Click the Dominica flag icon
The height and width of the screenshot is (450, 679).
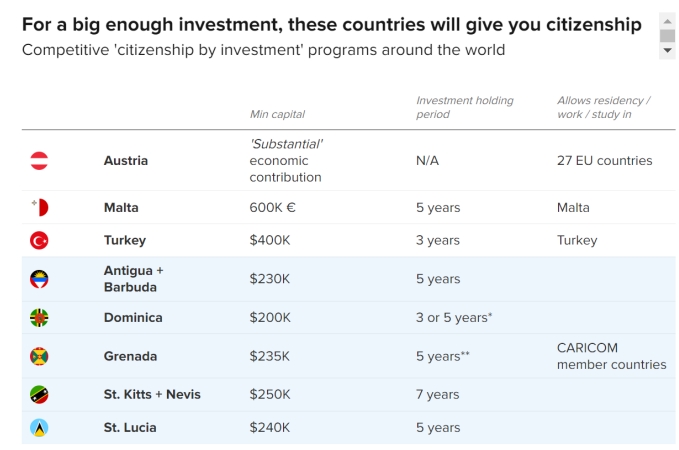(39, 318)
